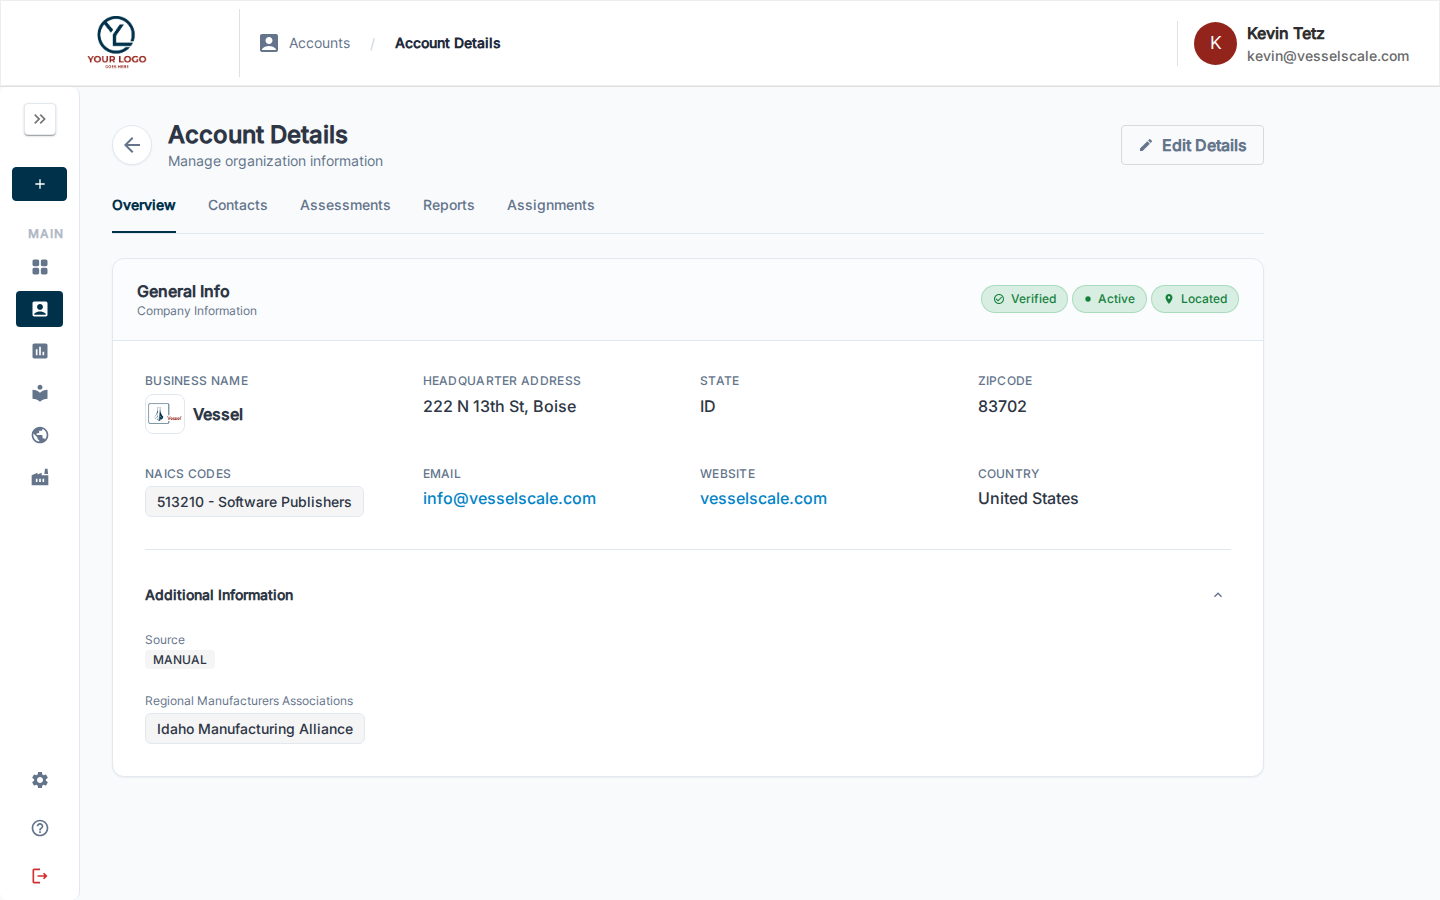Click the user avatar K
The height and width of the screenshot is (900, 1440).
[1215, 43]
